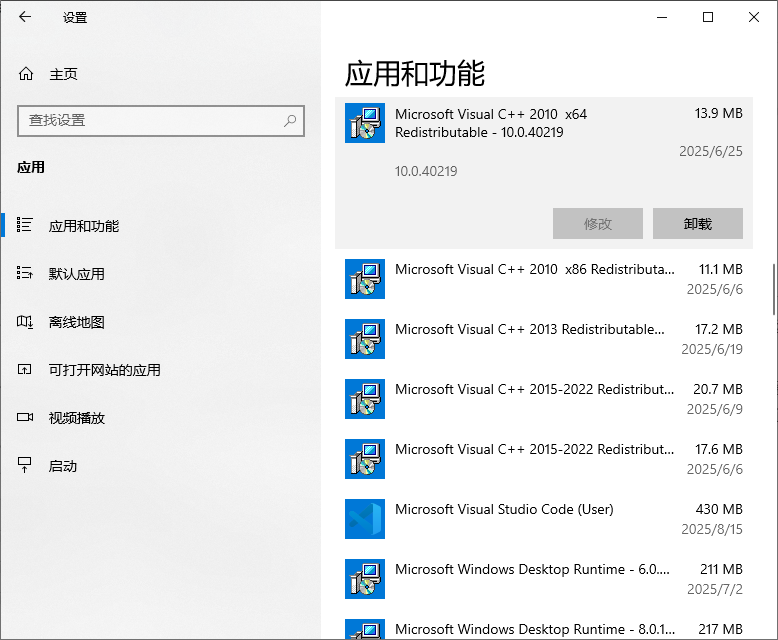Click the Visual C++ 2010 x64 installer icon
This screenshot has height=640, width=778.
coord(365,123)
